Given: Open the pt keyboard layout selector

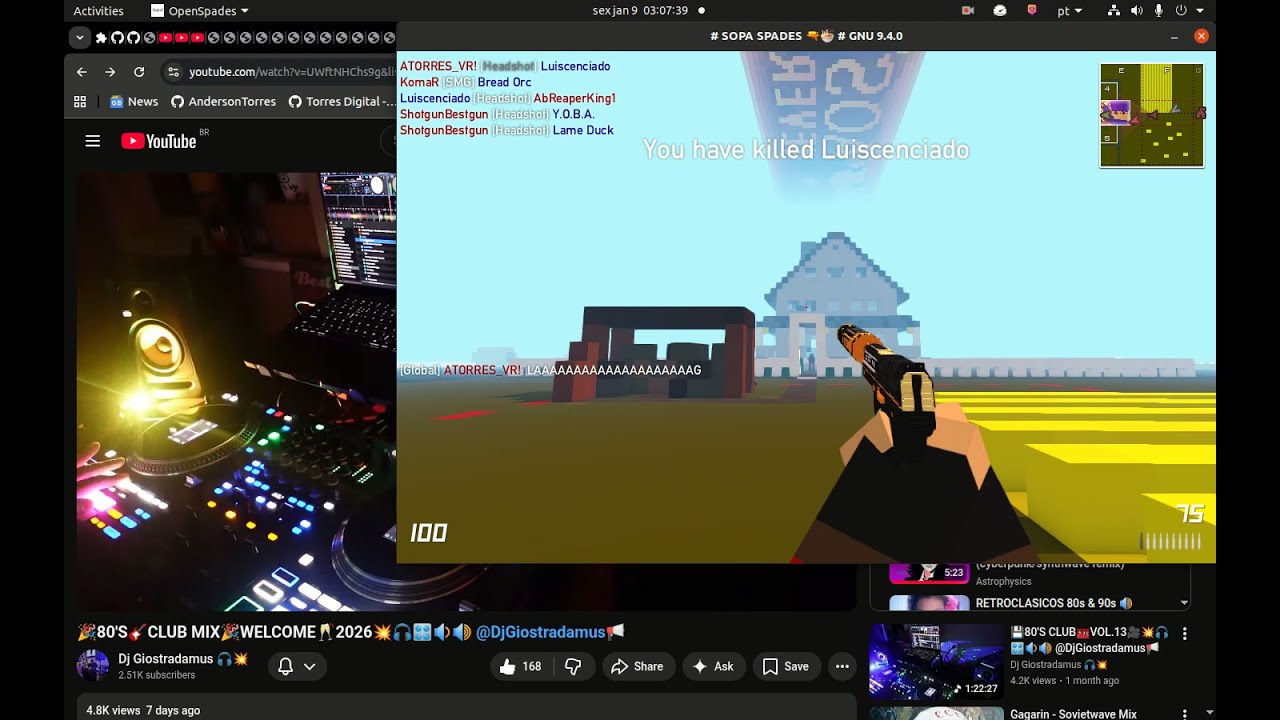Looking at the screenshot, I should pyautogui.click(x=1068, y=11).
